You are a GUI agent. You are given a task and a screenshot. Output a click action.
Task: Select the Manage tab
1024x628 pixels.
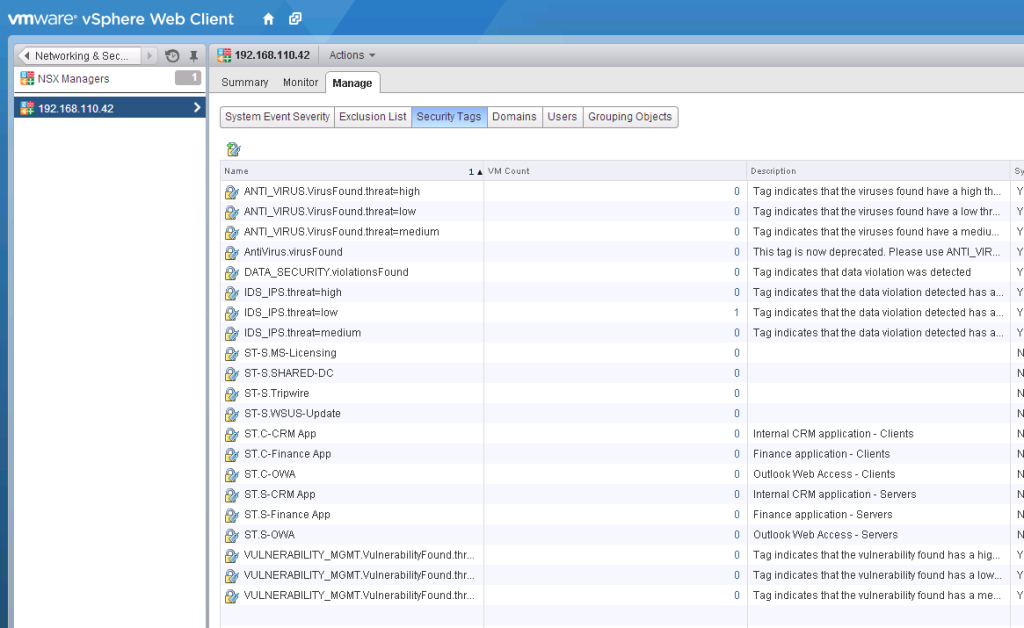352,83
